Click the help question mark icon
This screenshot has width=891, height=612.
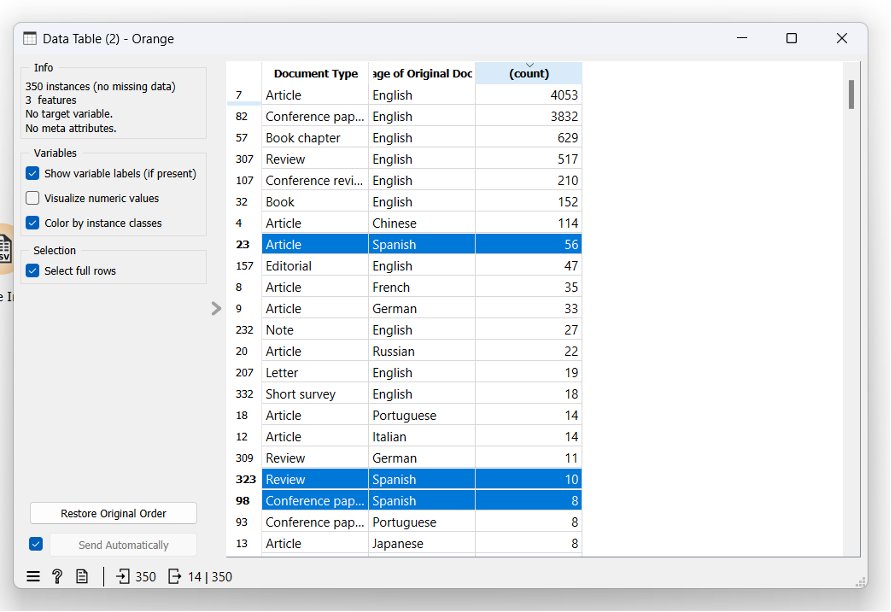click(x=57, y=576)
